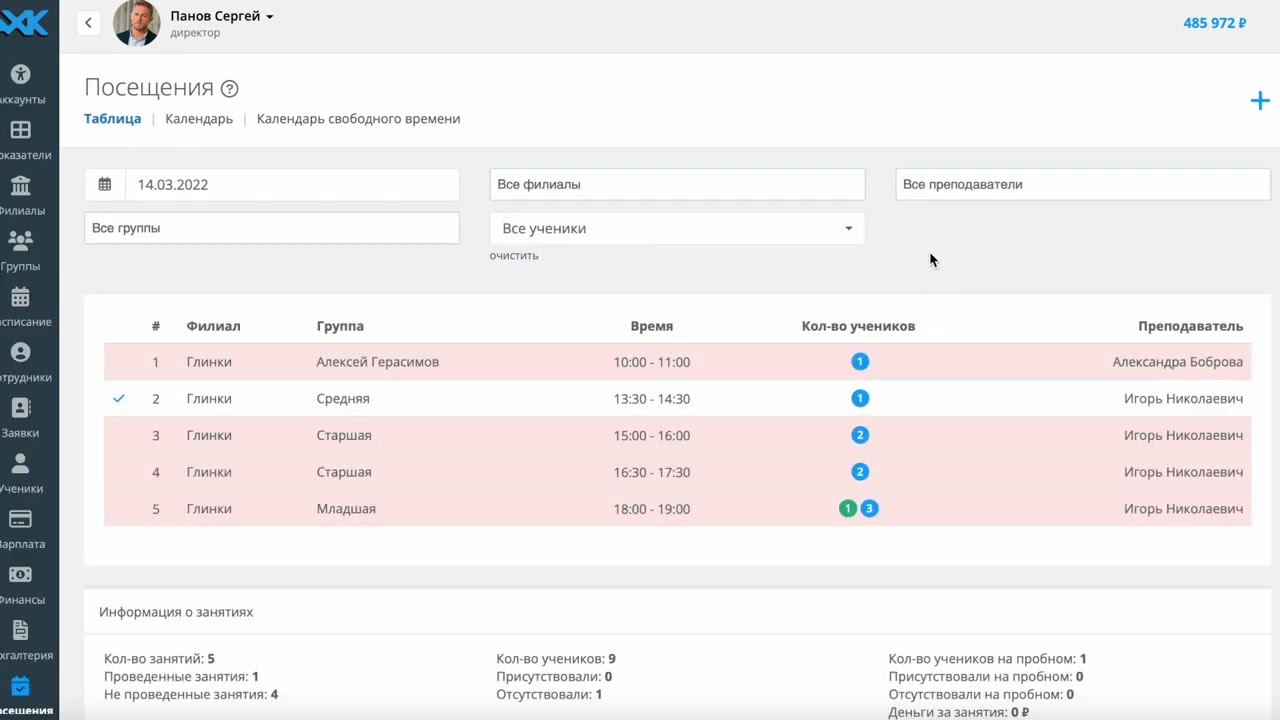The image size is (1280, 720).
Task: Open the calendar icon beside the date field
Action: 105,184
